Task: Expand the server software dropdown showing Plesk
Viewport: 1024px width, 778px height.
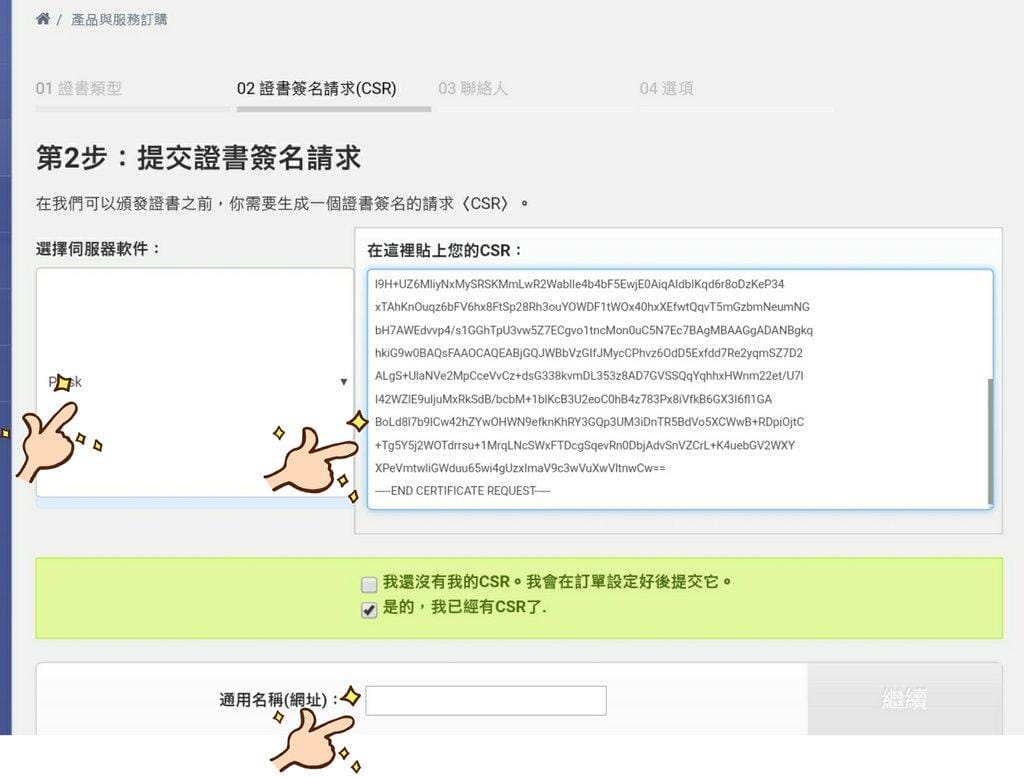Action: point(195,382)
